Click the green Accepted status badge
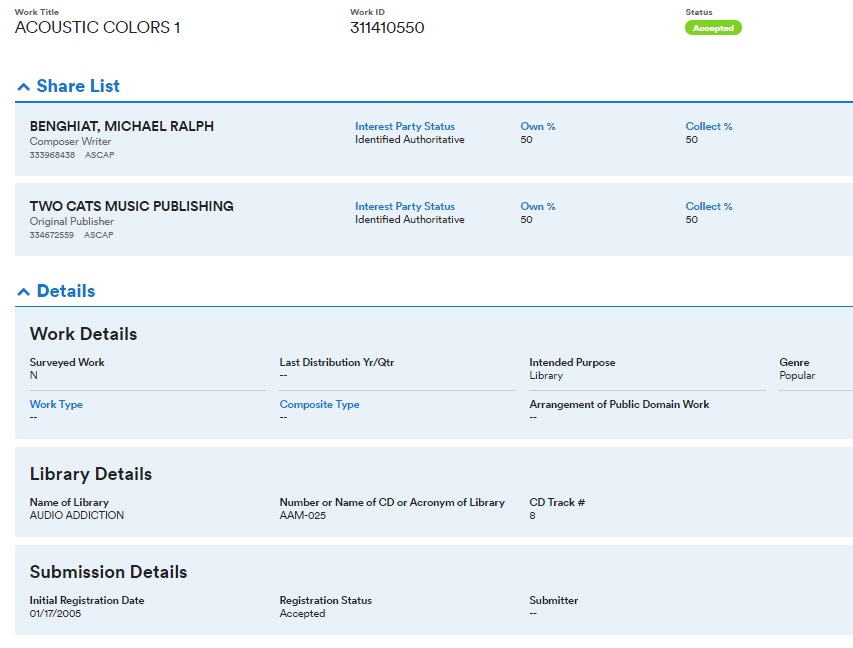This screenshot has height=648, width=853. pyautogui.click(x=713, y=28)
